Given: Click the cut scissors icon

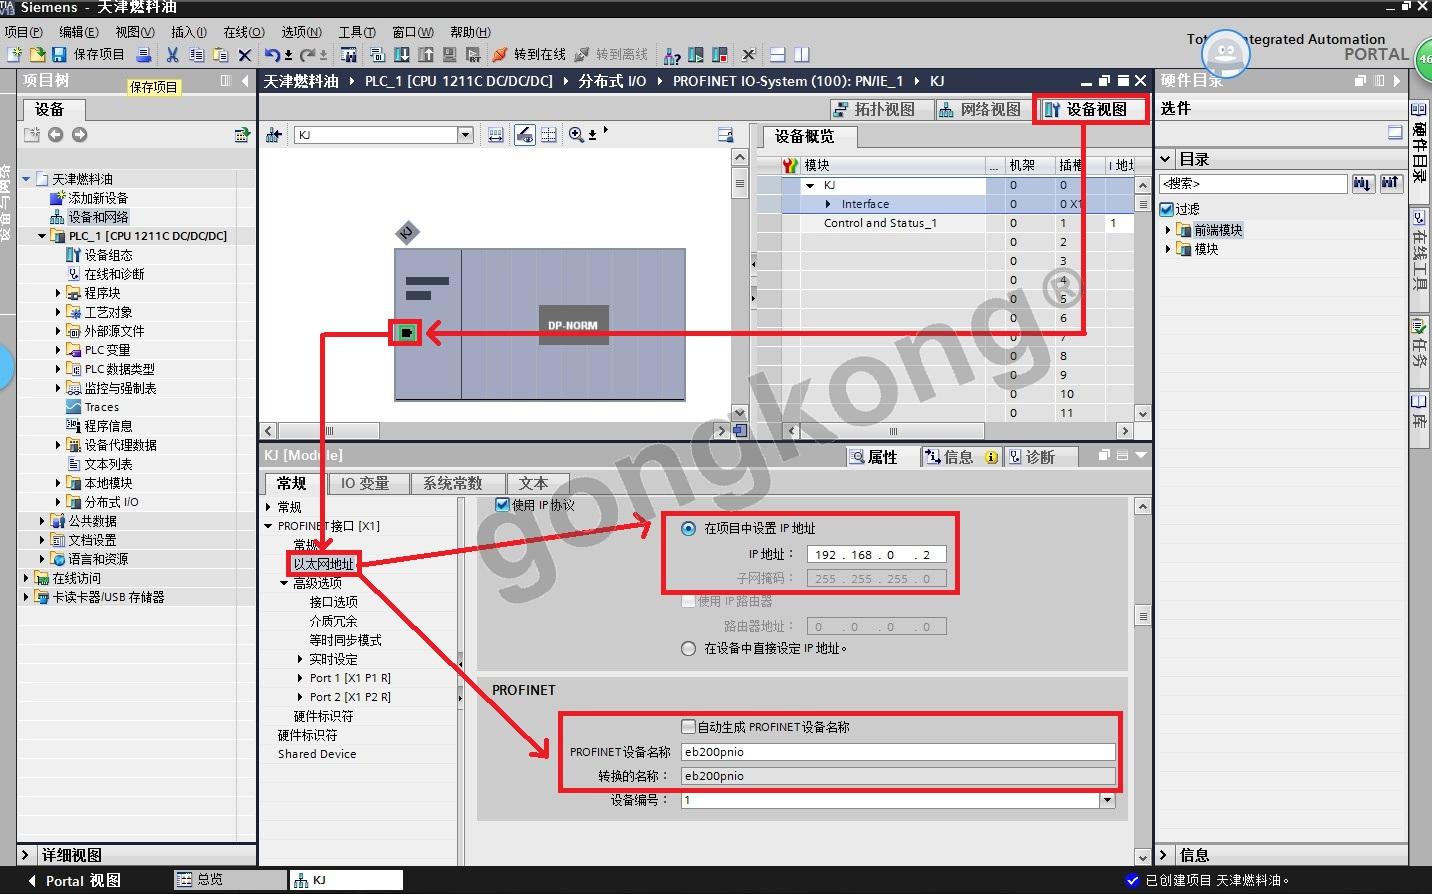Looking at the screenshot, I should point(172,54).
